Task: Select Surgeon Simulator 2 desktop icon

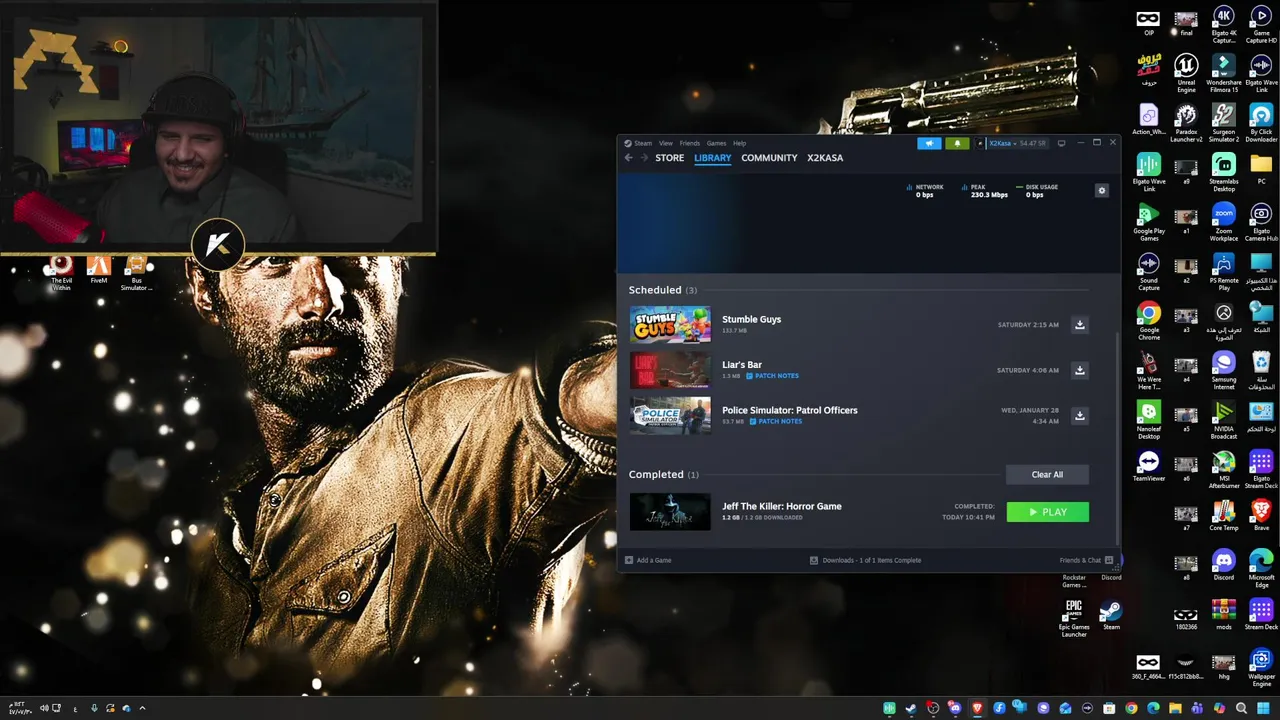Action: (1223, 123)
